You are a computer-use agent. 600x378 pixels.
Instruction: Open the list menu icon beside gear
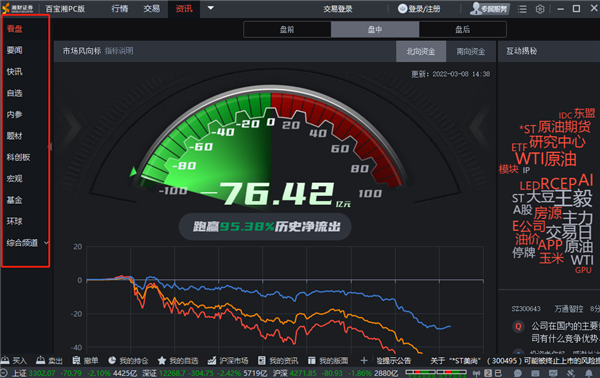[522, 9]
